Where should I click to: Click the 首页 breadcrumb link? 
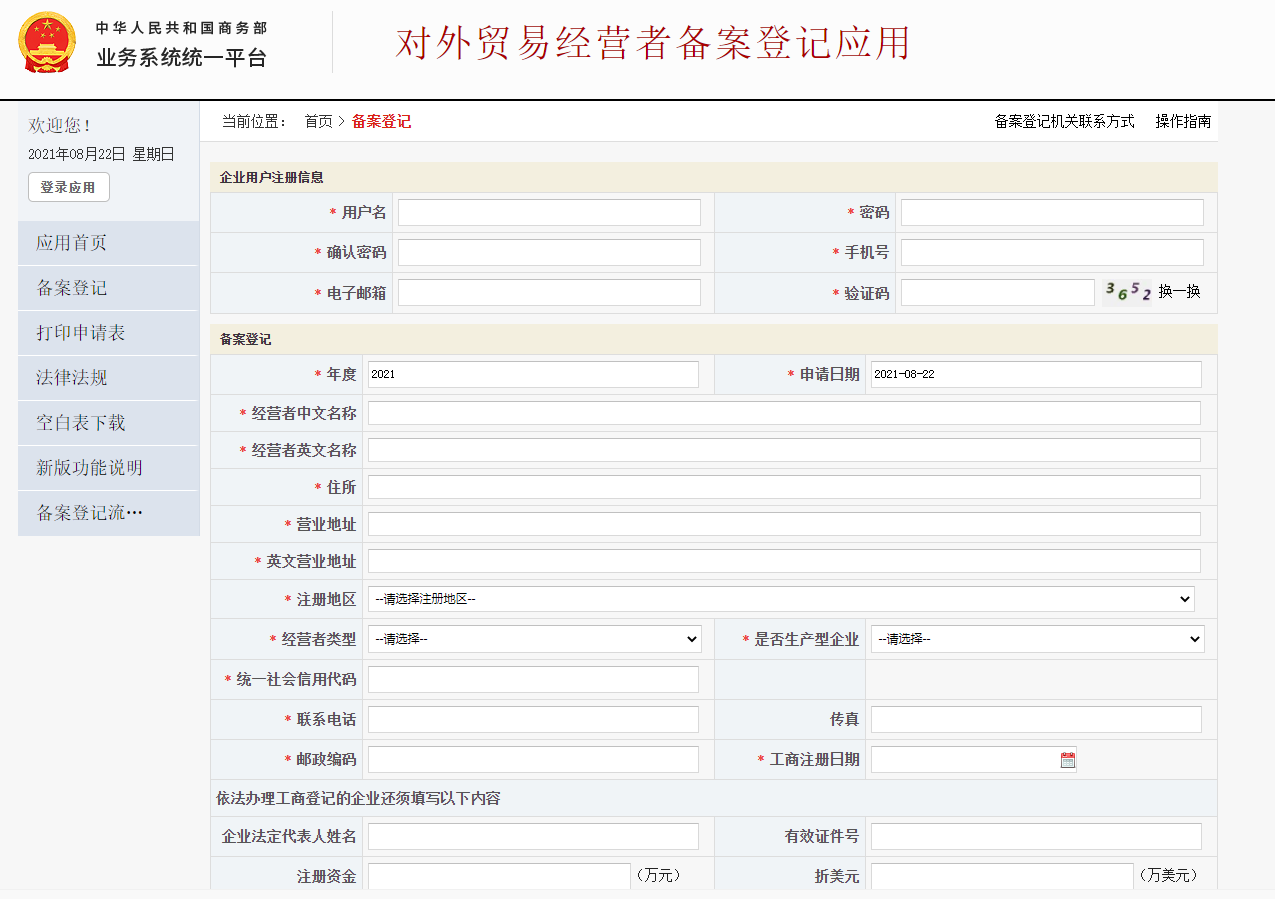(x=318, y=121)
